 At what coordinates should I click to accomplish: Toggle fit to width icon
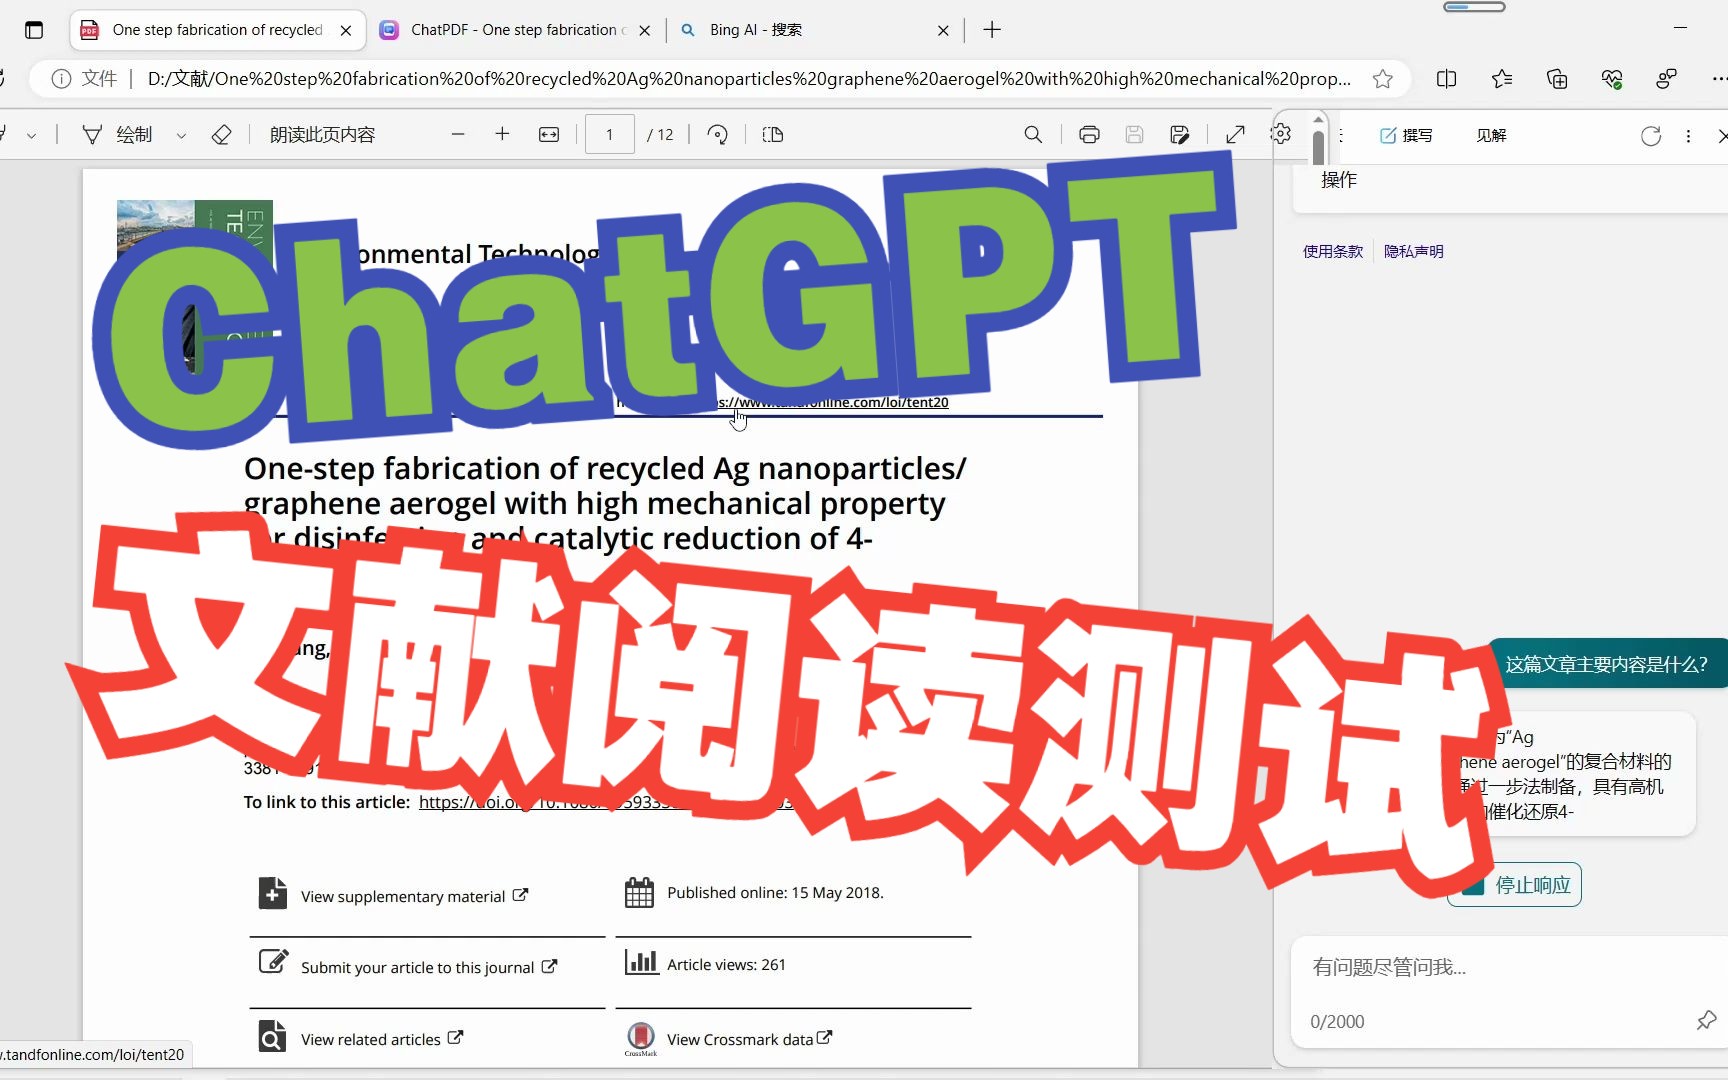[549, 135]
